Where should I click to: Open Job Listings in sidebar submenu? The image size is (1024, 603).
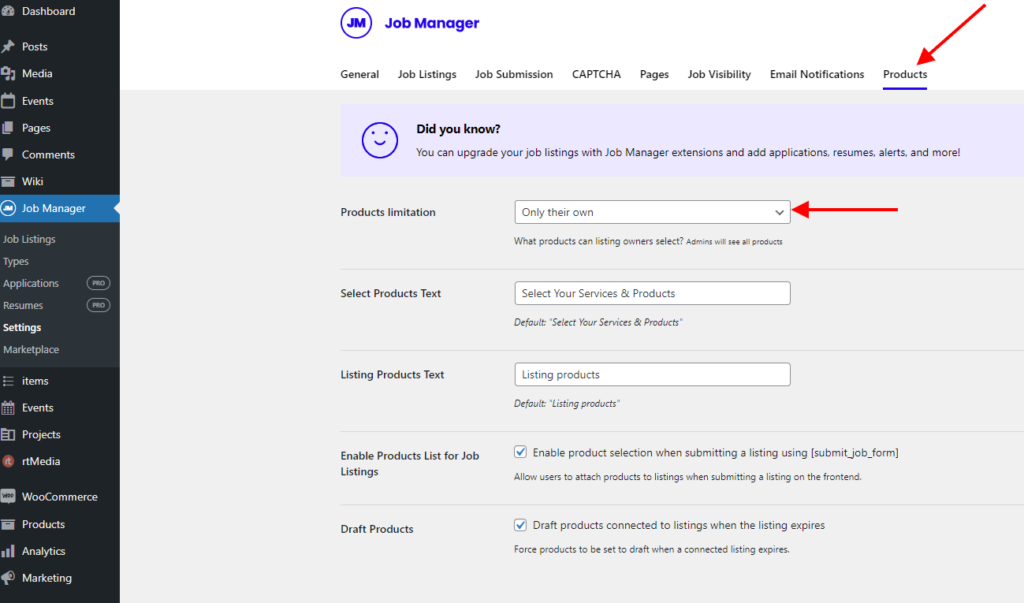pyautogui.click(x=30, y=239)
